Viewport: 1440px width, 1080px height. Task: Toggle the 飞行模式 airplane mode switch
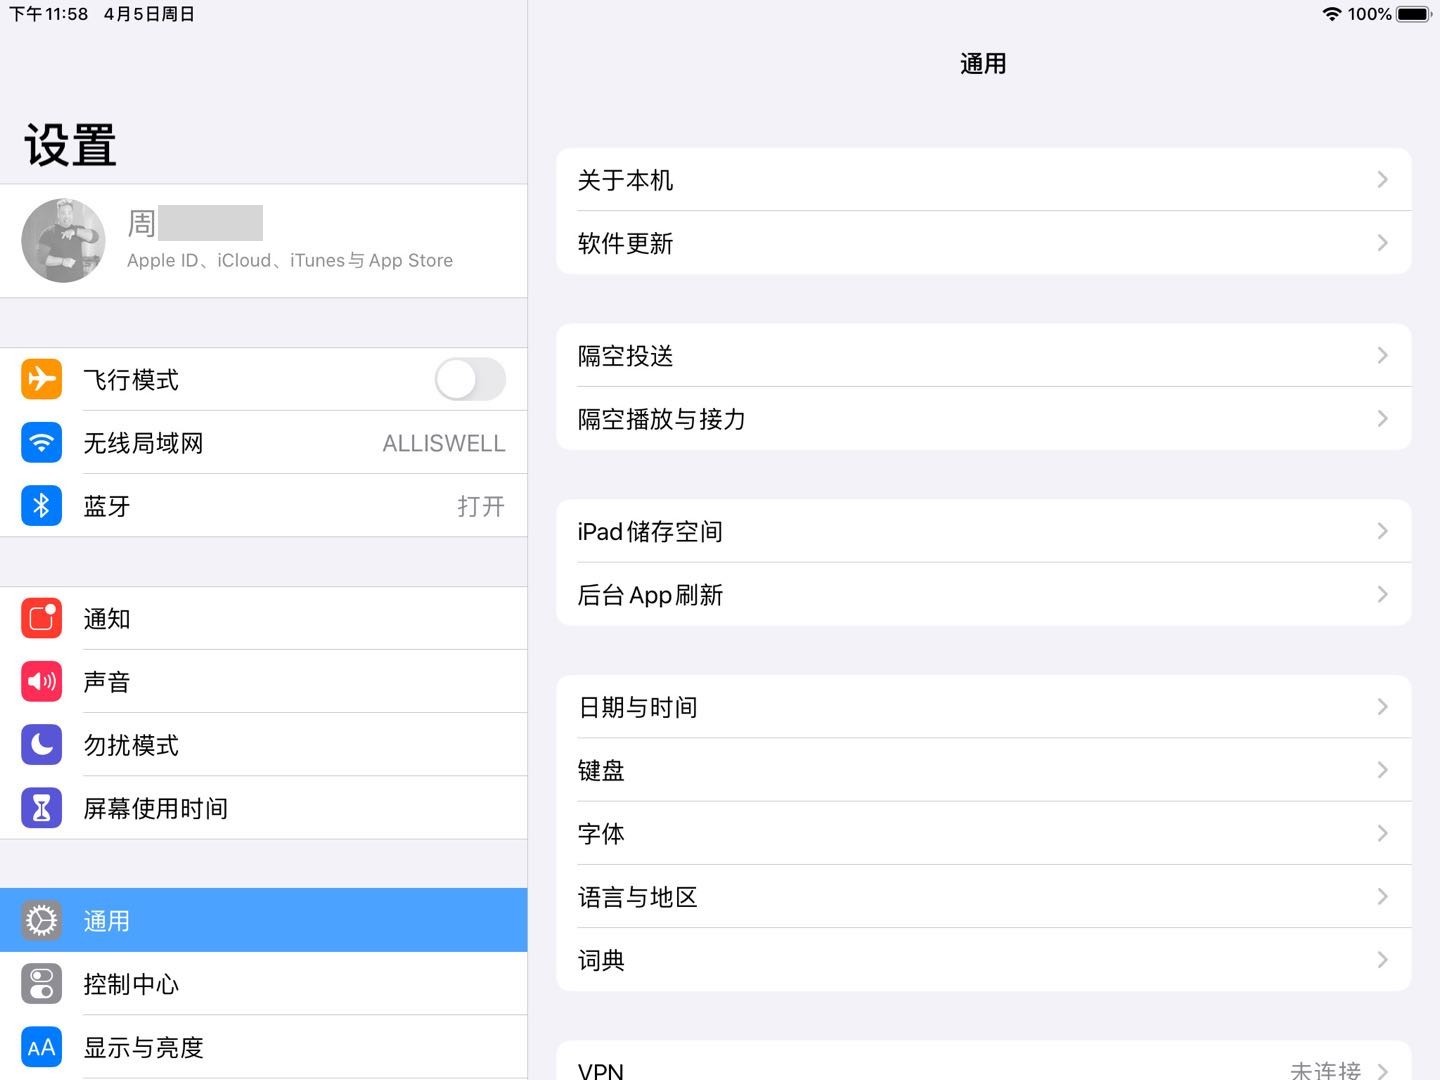(470, 380)
